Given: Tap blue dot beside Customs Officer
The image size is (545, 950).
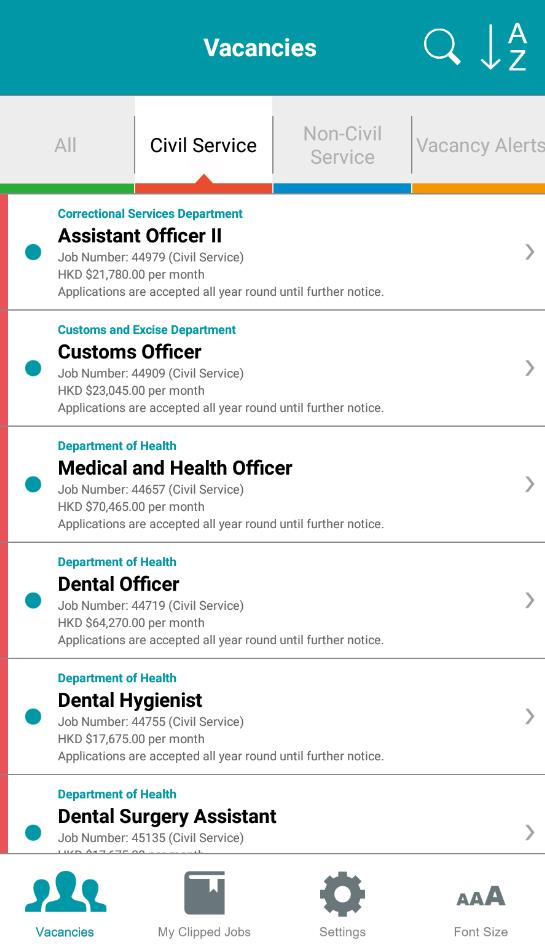Looking at the screenshot, I should (x=33, y=368).
